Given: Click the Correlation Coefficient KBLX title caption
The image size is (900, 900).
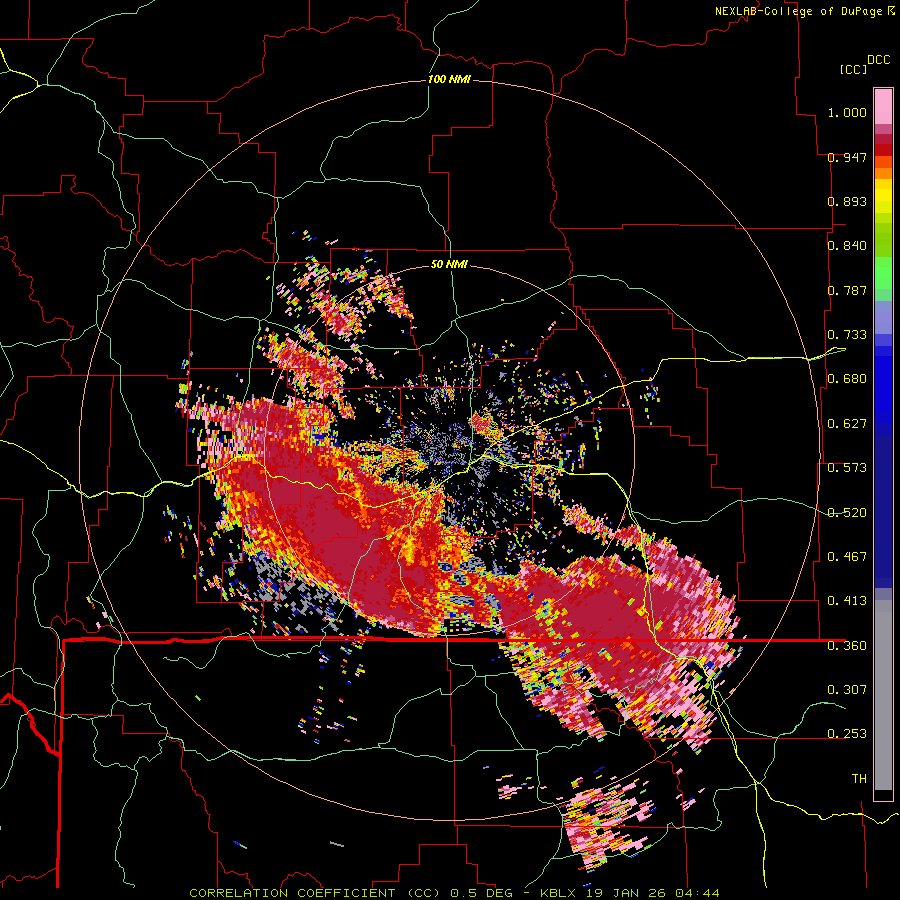Looking at the screenshot, I should click(454, 893).
